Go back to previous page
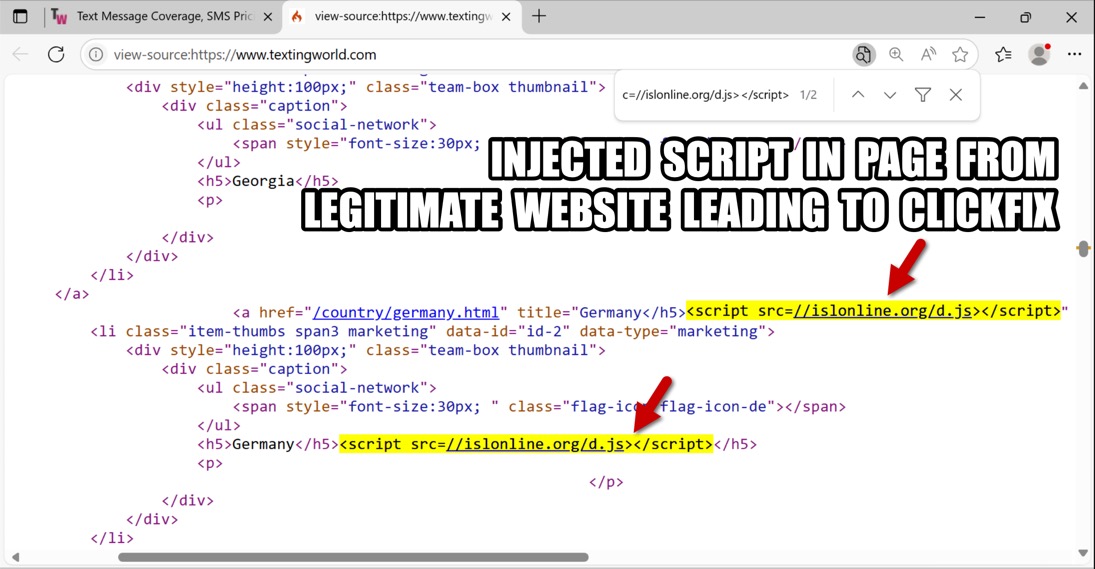Viewport: 1095px width, 569px height. point(20,54)
